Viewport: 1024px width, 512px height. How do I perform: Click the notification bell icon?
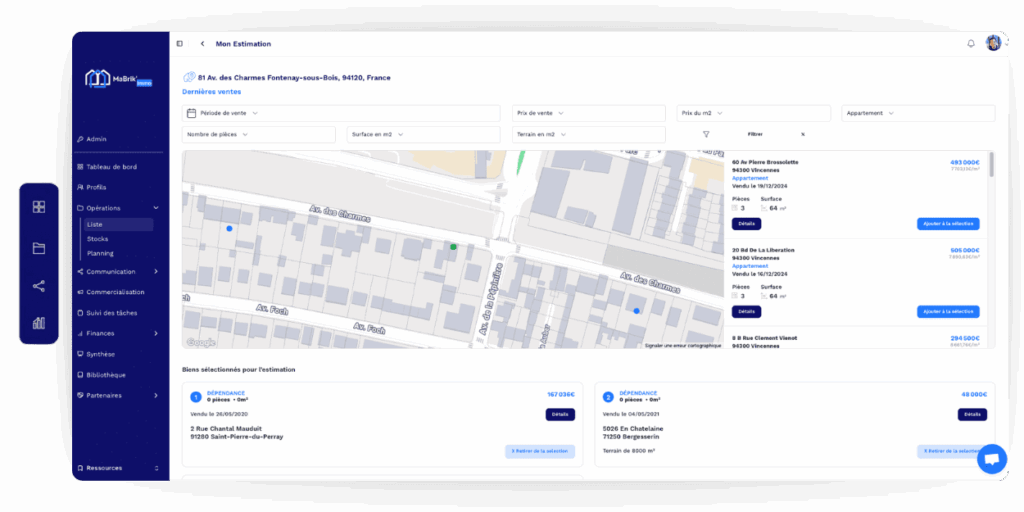(x=970, y=44)
